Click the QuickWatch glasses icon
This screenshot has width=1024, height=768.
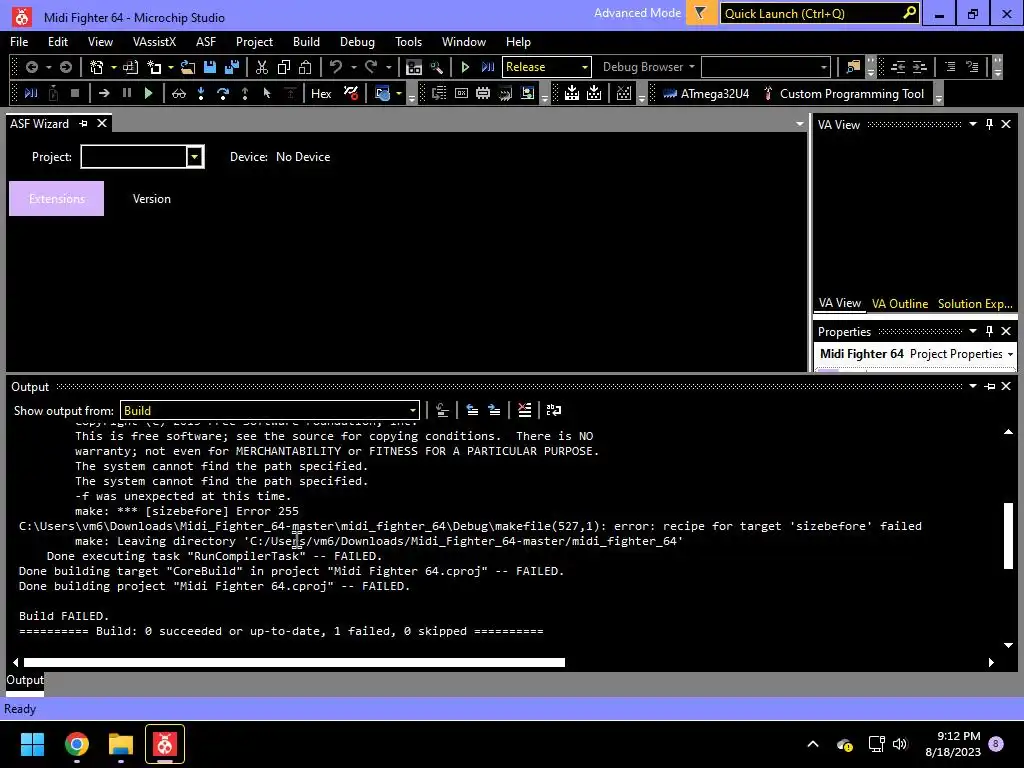coord(179,93)
